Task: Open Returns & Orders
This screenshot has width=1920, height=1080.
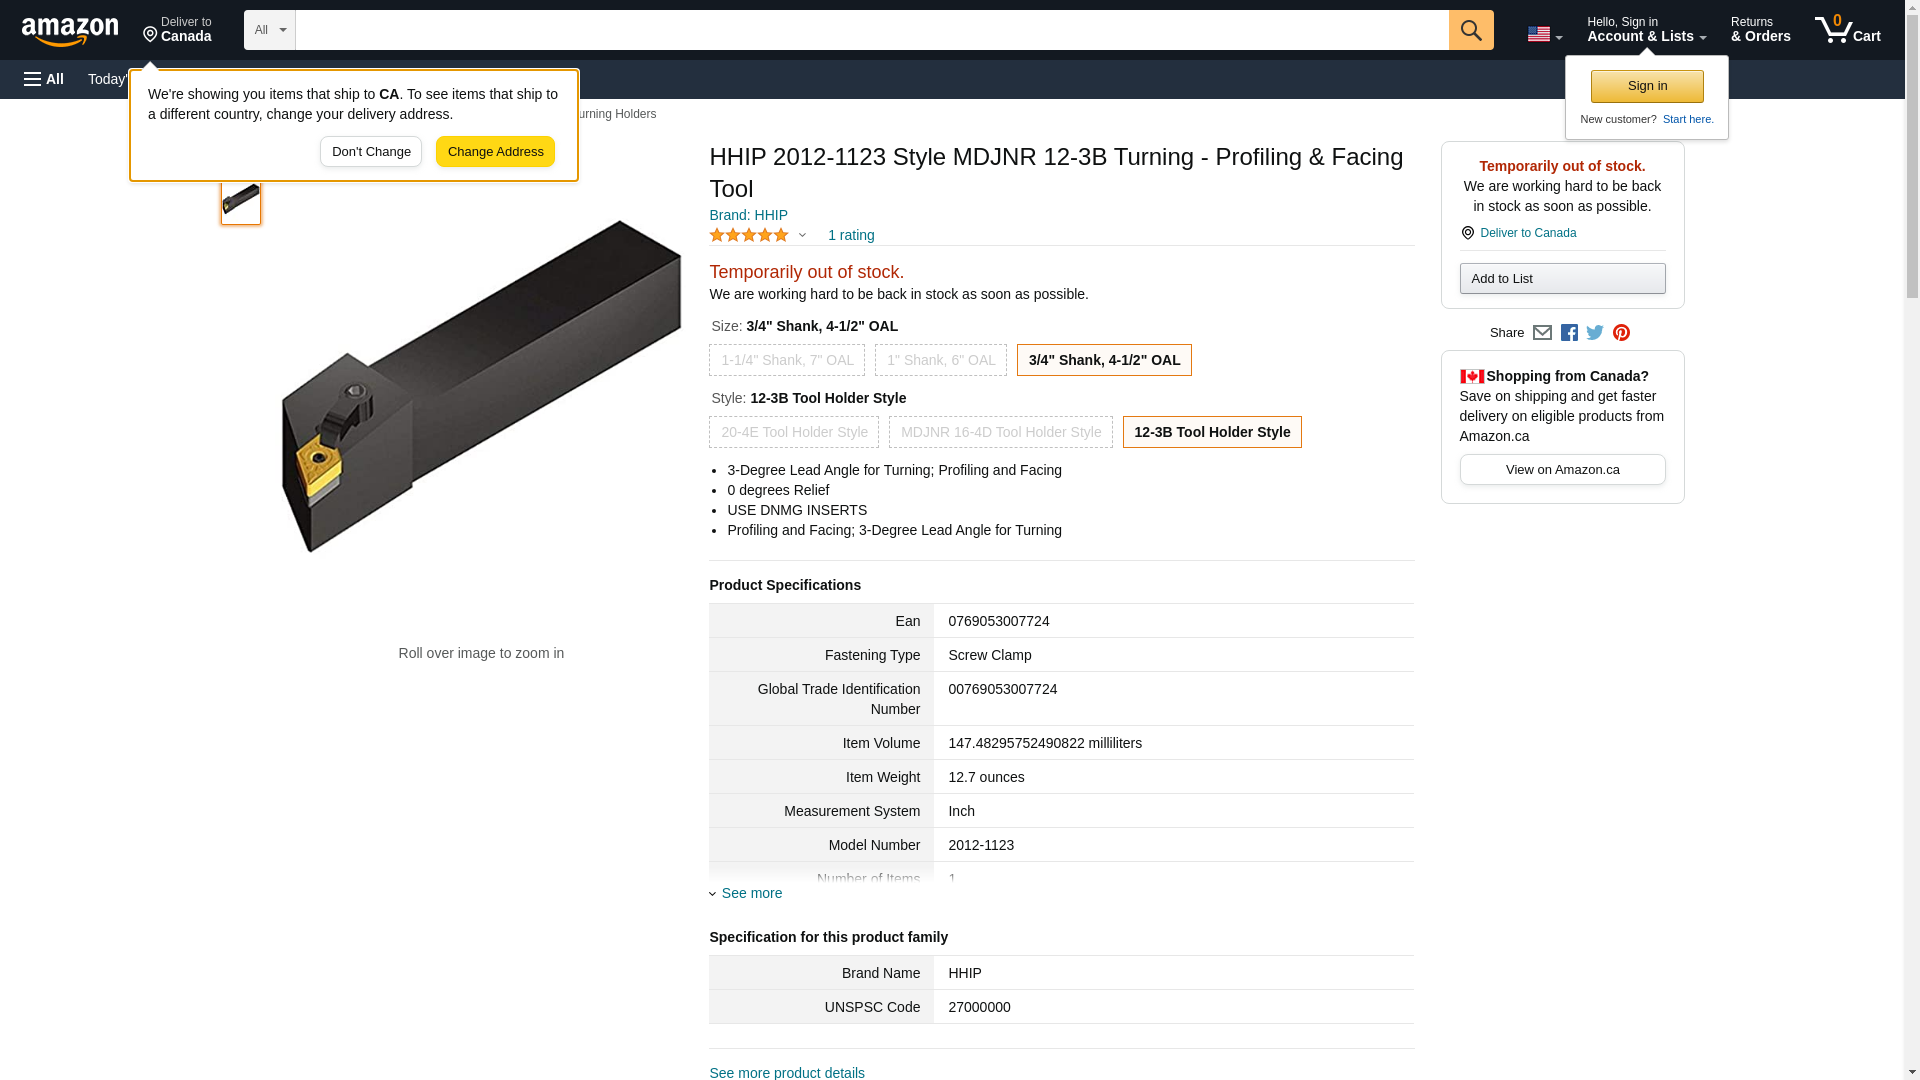Action: 1760,30
